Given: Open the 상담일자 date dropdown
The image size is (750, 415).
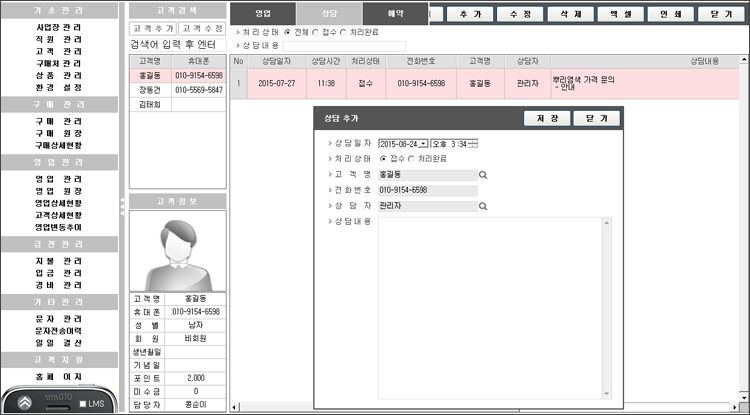Looking at the screenshot, I should 424,144.
